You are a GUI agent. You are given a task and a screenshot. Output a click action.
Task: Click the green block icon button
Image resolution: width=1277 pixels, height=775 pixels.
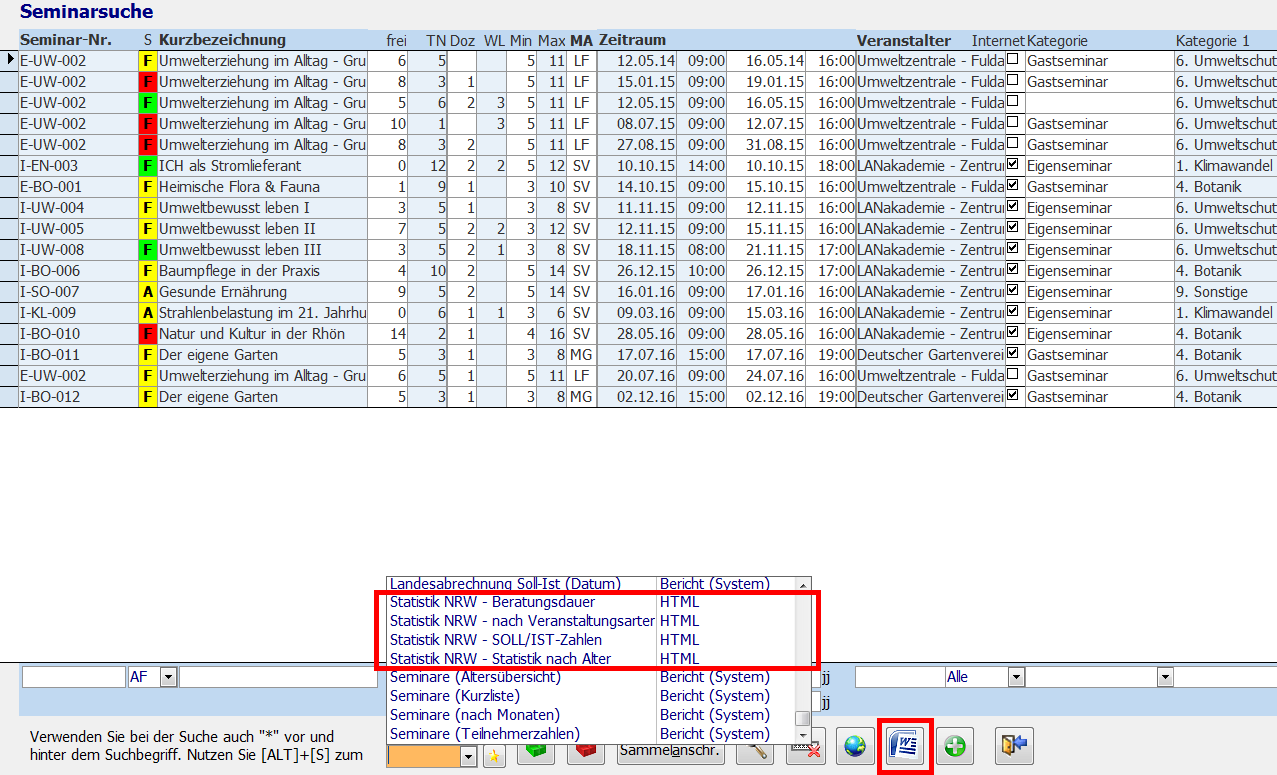pyautogui.click(x=536, y=752)
